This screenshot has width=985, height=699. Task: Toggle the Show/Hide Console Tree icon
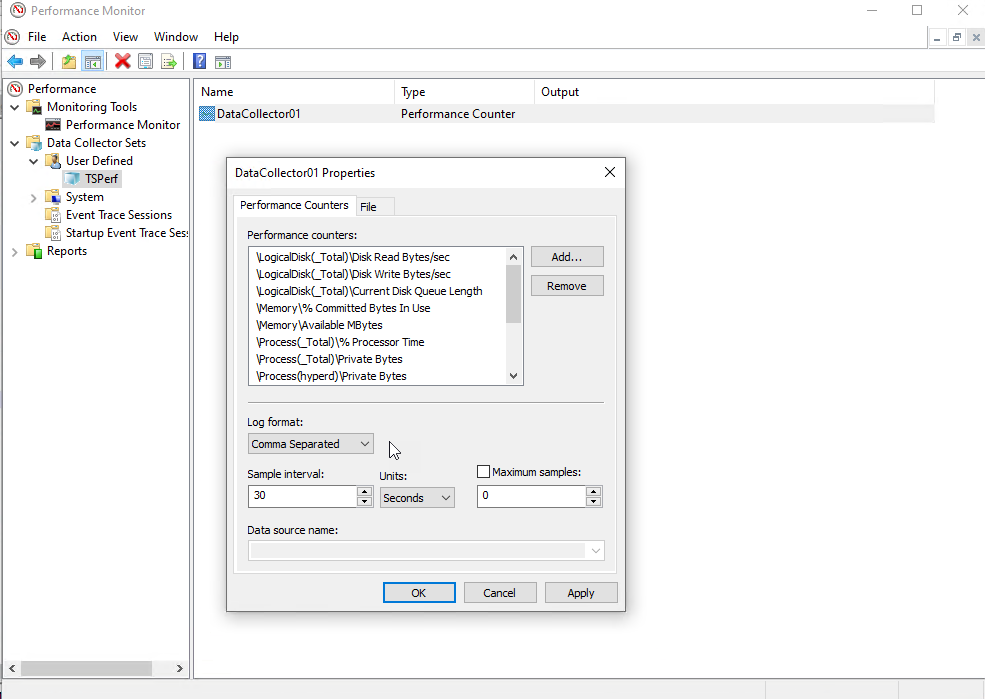click(x=93, y=61)
